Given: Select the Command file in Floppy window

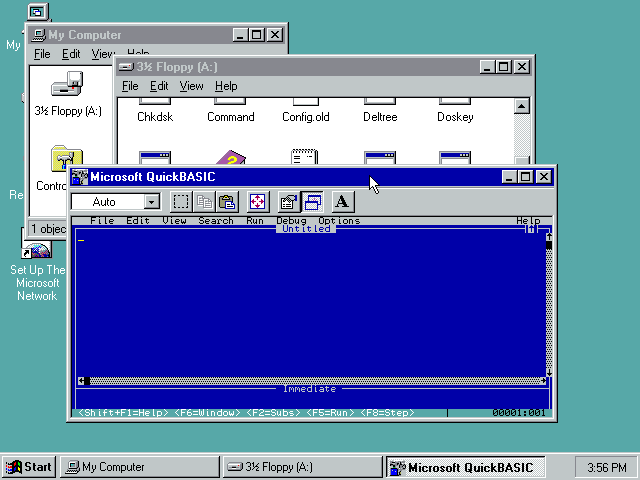Looking at the screenshot, I should (231, 111).
